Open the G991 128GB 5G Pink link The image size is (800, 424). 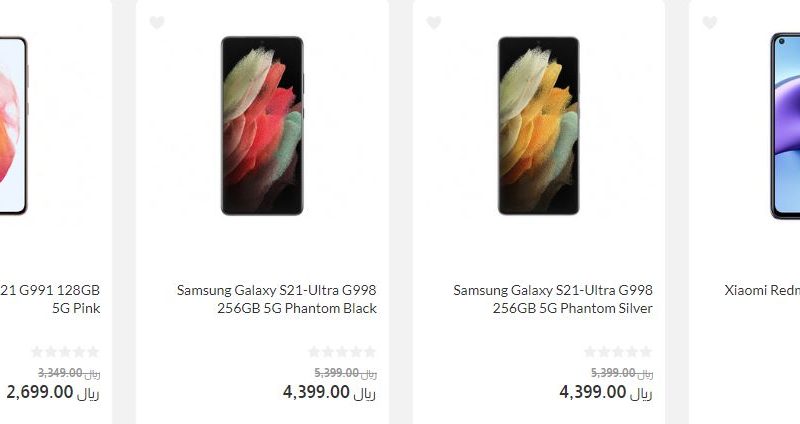(x=50, y=299)
